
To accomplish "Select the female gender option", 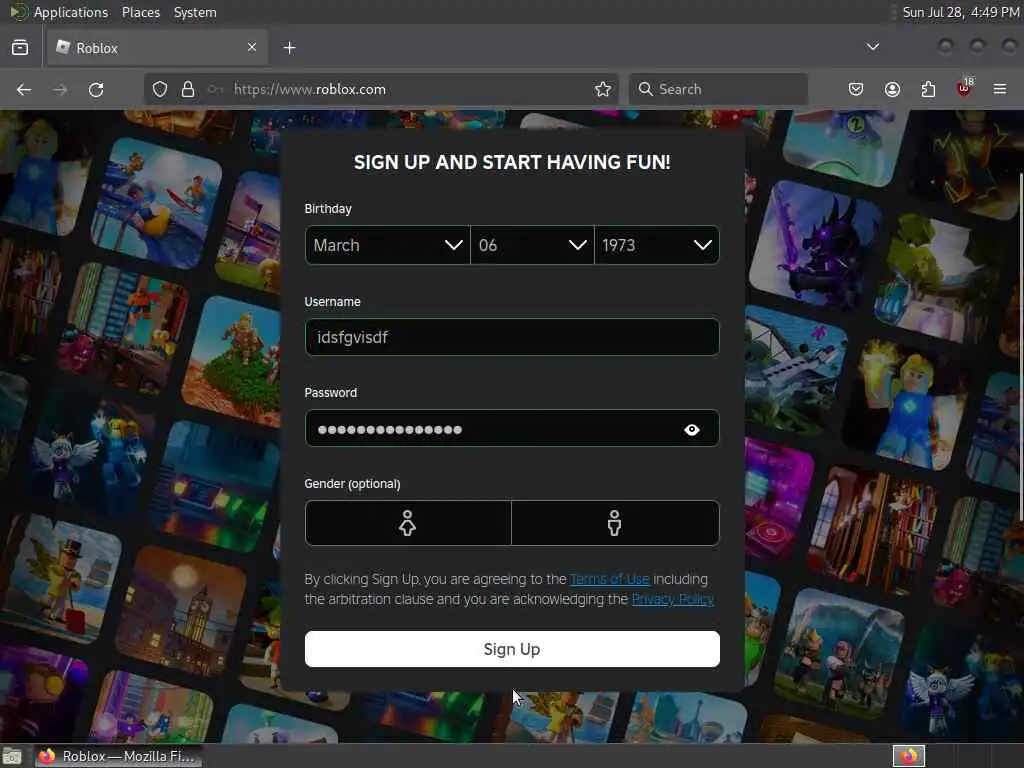I will pyautogui.click(x=408, y=523).
